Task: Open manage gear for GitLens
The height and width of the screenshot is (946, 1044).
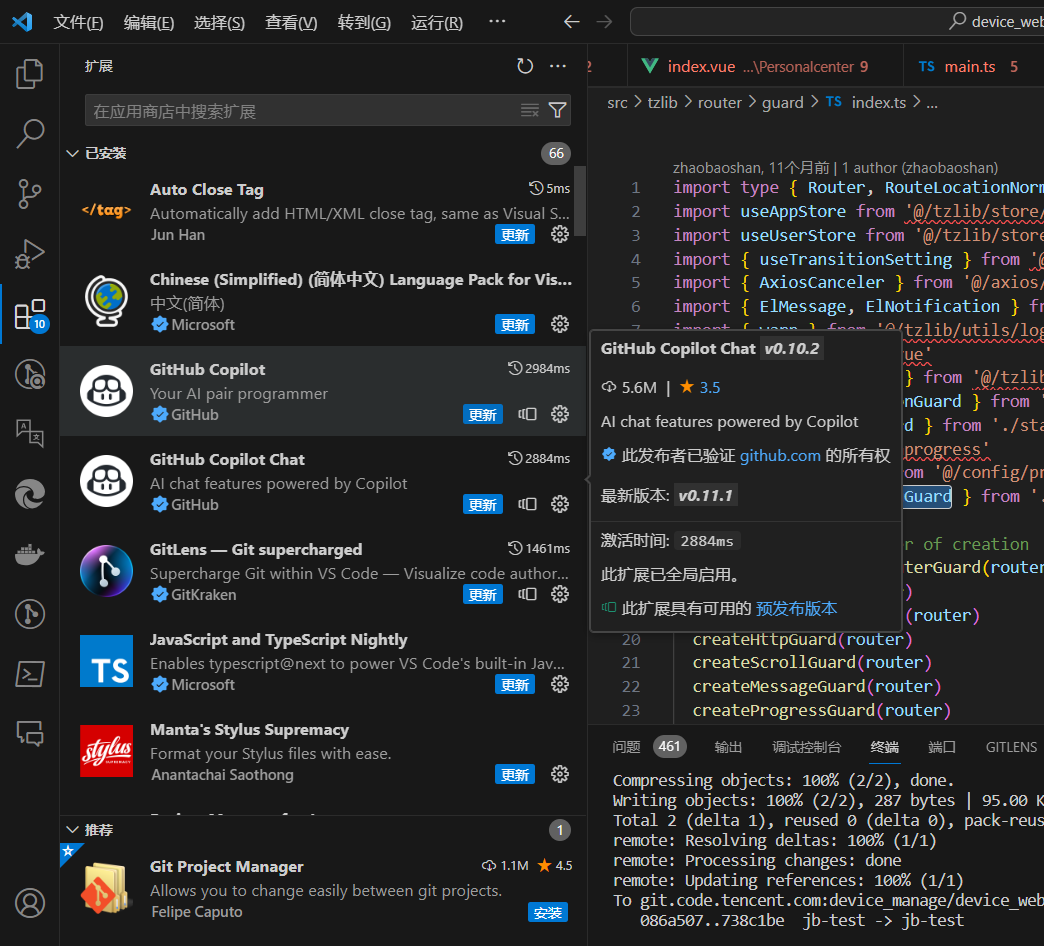Action: (x=560, y=594)
